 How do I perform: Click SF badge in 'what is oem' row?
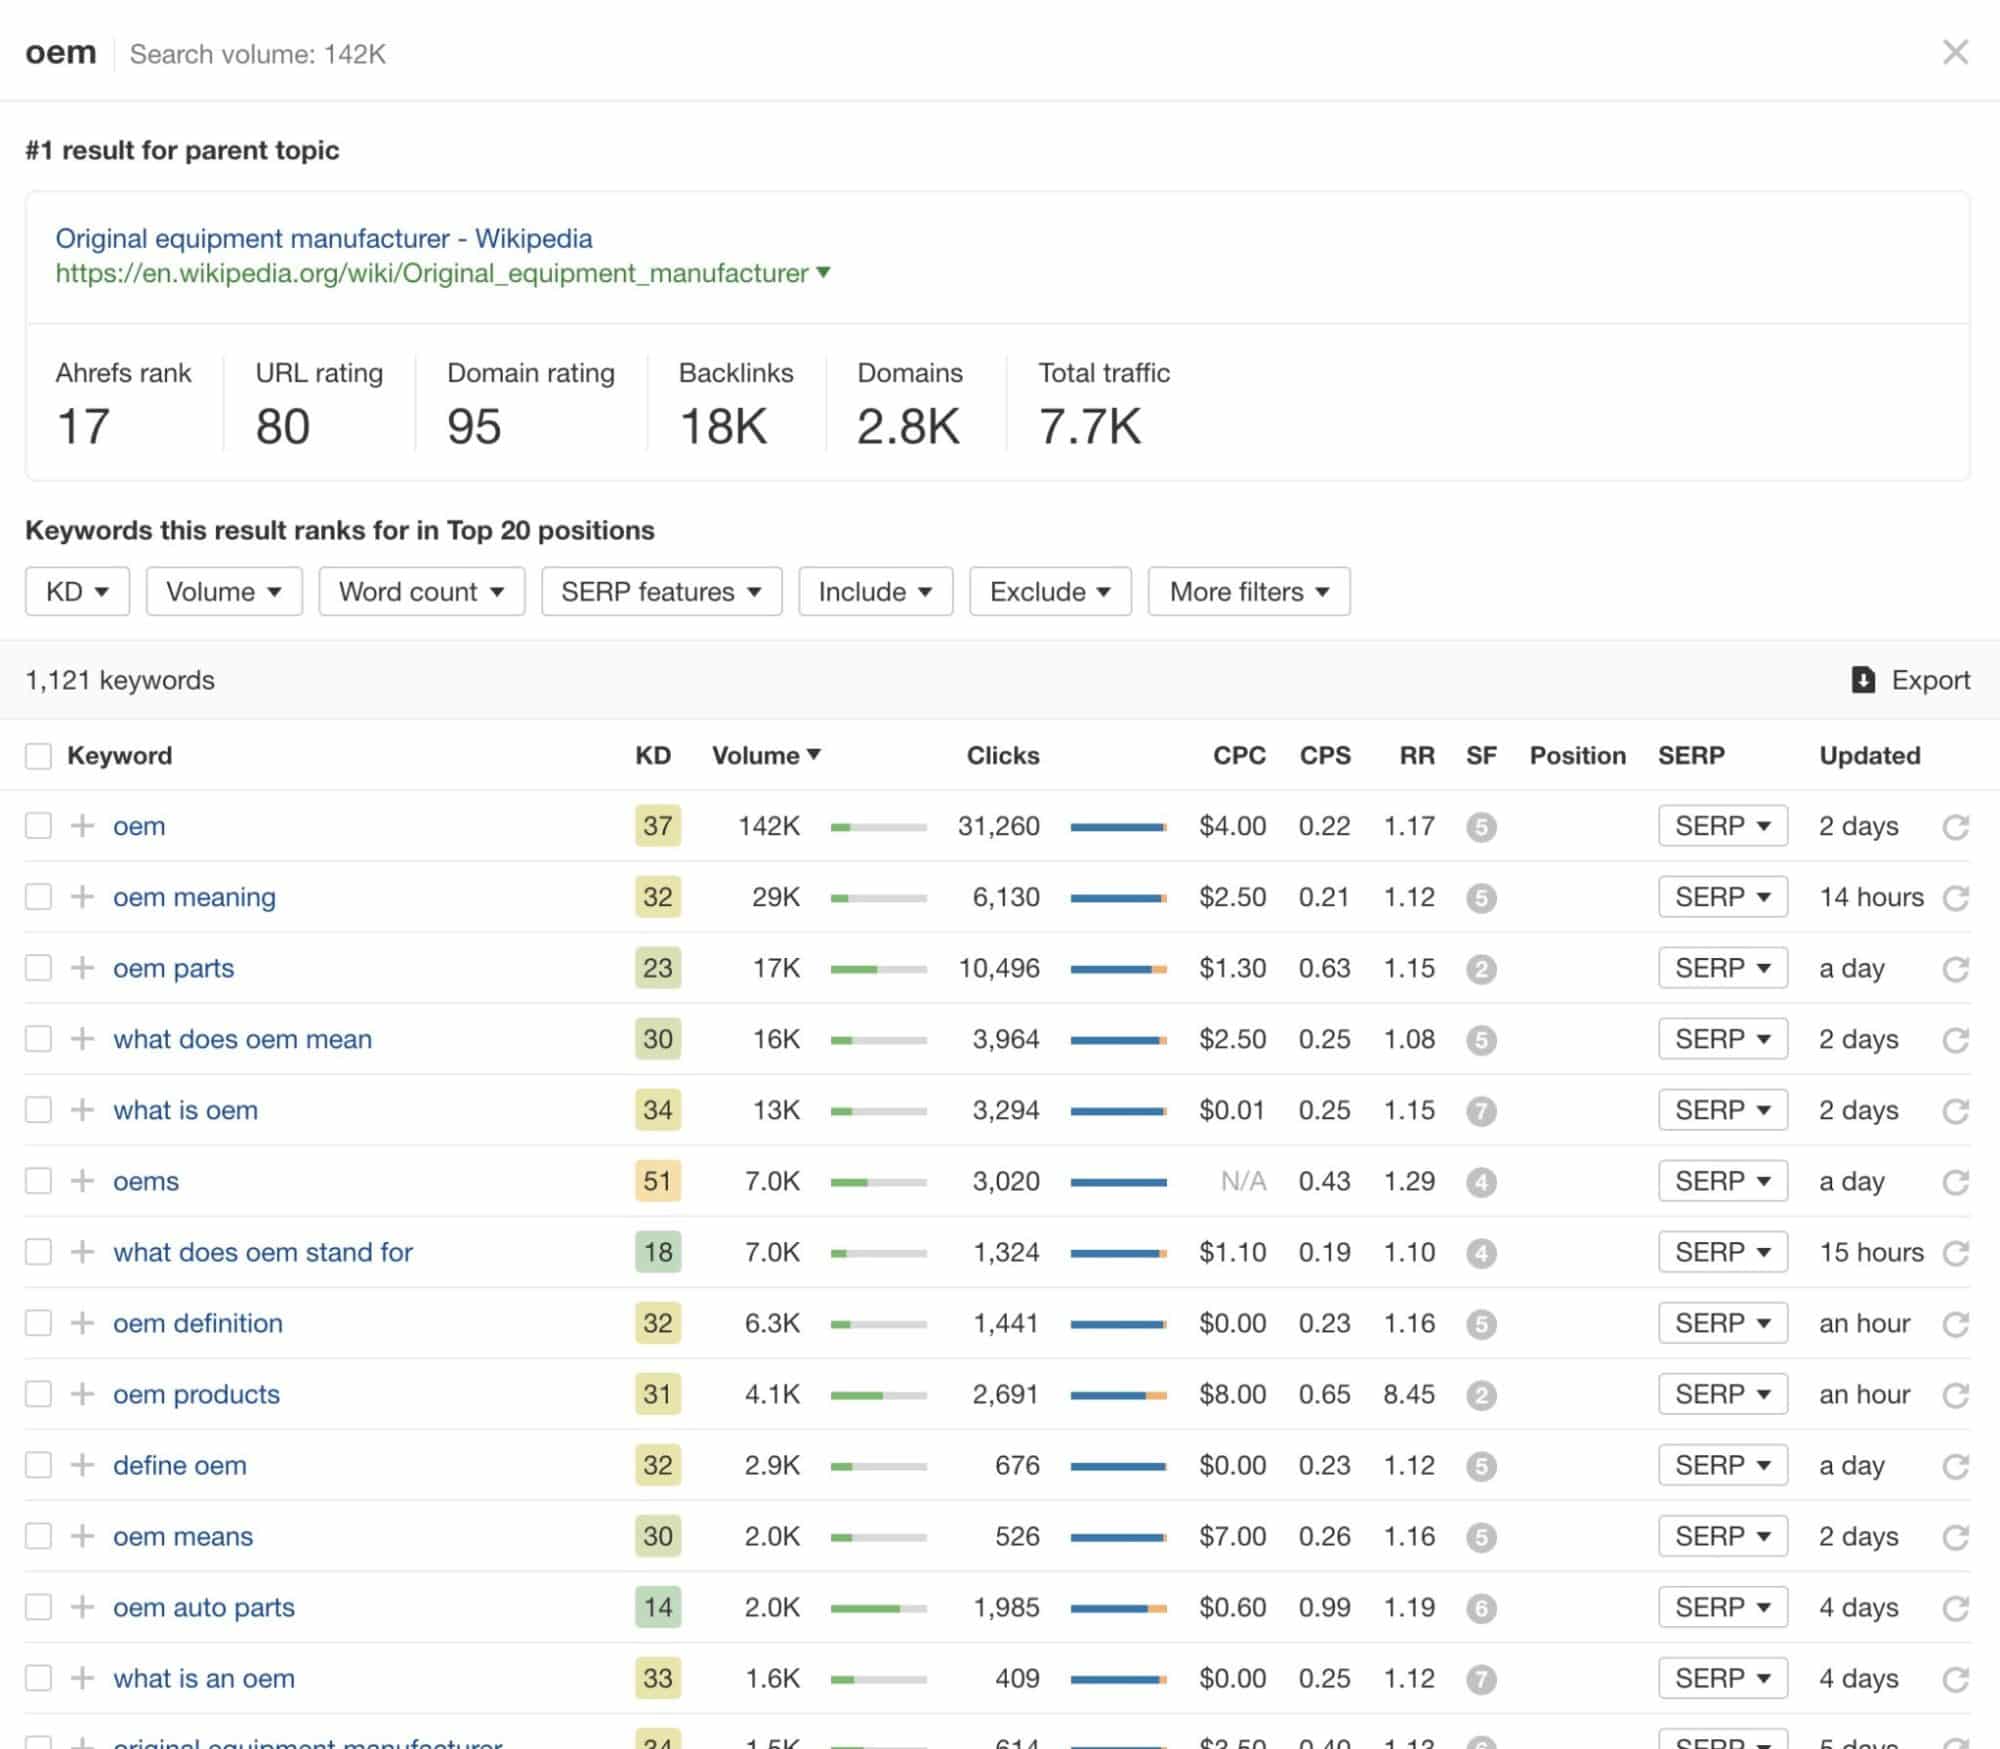(x=1481, y=1111)
